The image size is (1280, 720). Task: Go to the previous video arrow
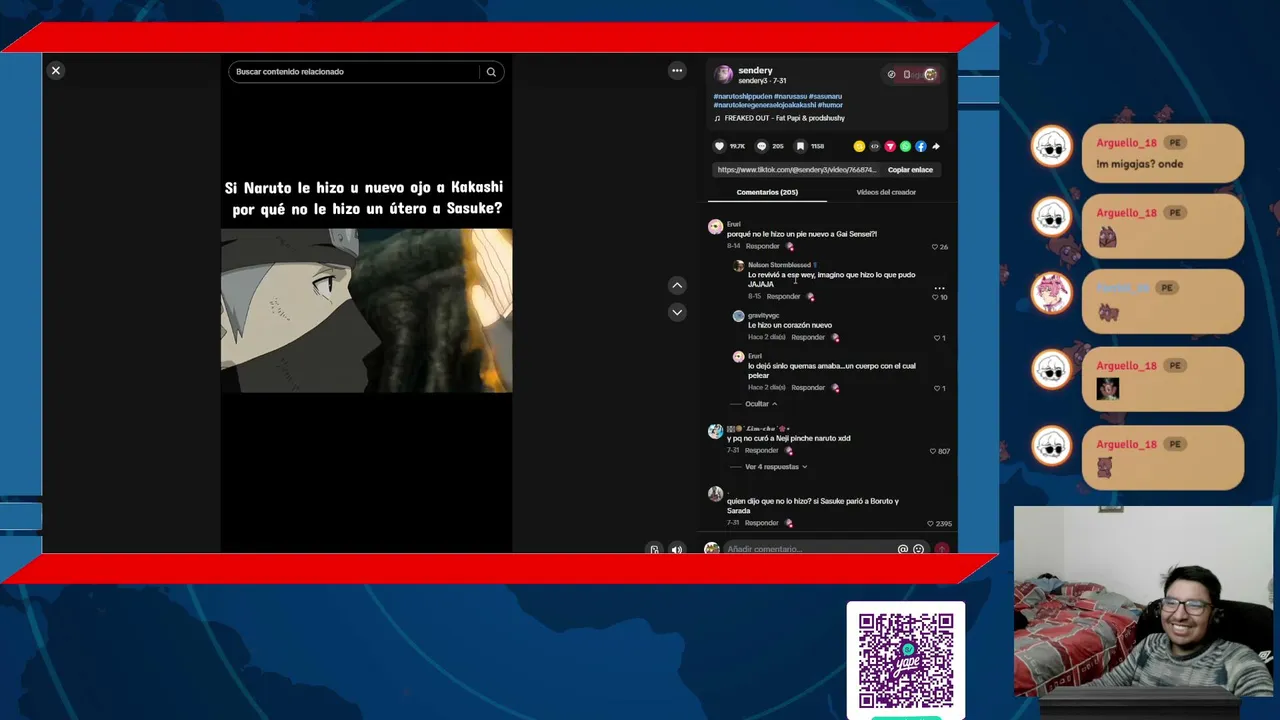[677, 285]
